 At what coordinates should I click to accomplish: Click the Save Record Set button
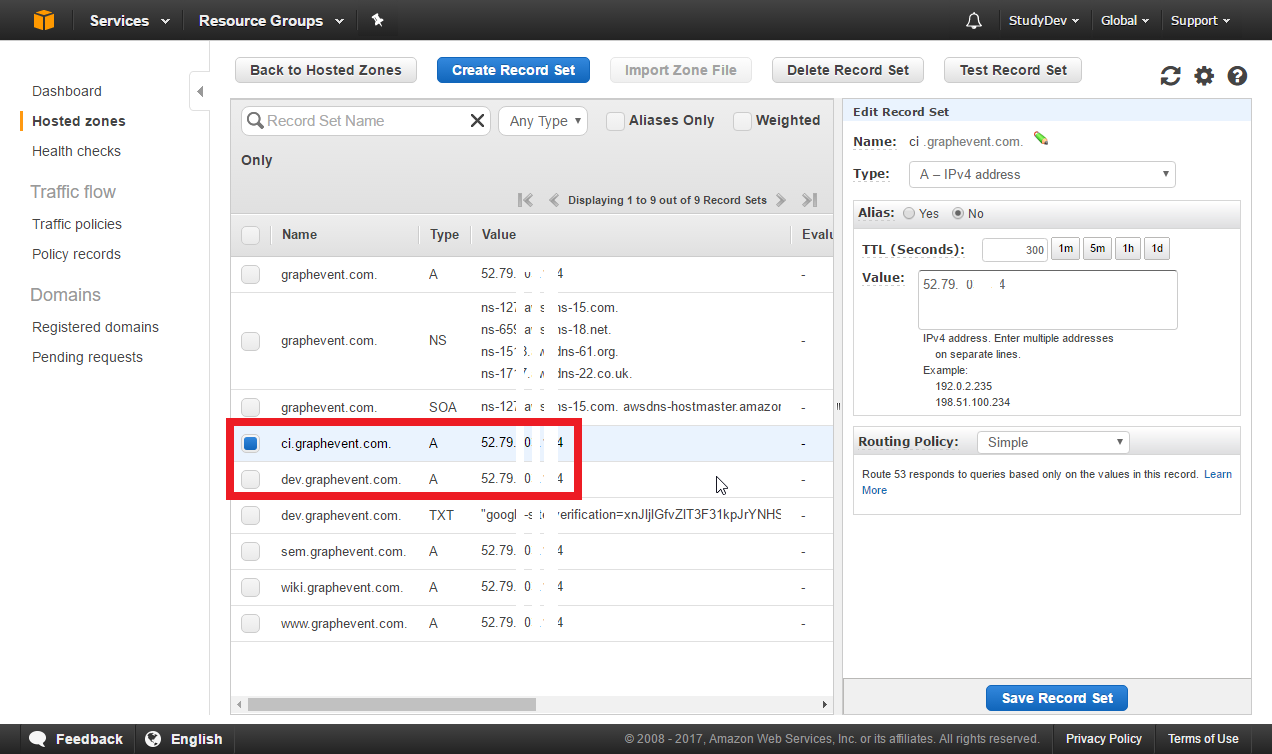pyautogui.click(x=1057, y=698)
